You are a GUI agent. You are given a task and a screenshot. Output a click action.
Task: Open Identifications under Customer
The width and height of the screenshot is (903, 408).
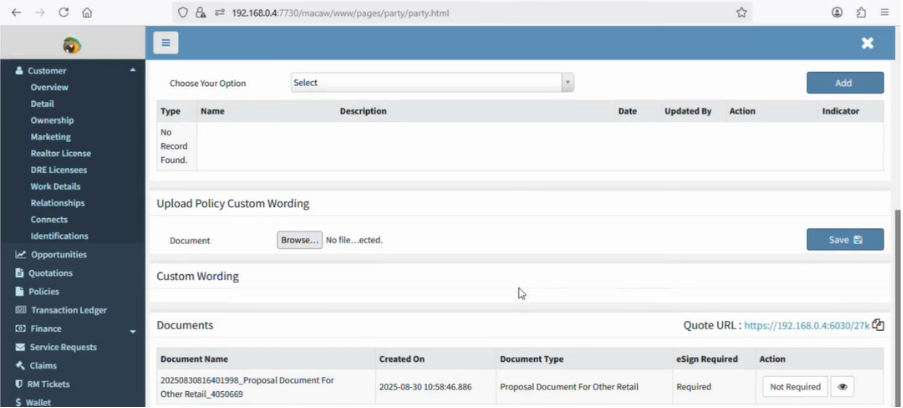[59, 236]
